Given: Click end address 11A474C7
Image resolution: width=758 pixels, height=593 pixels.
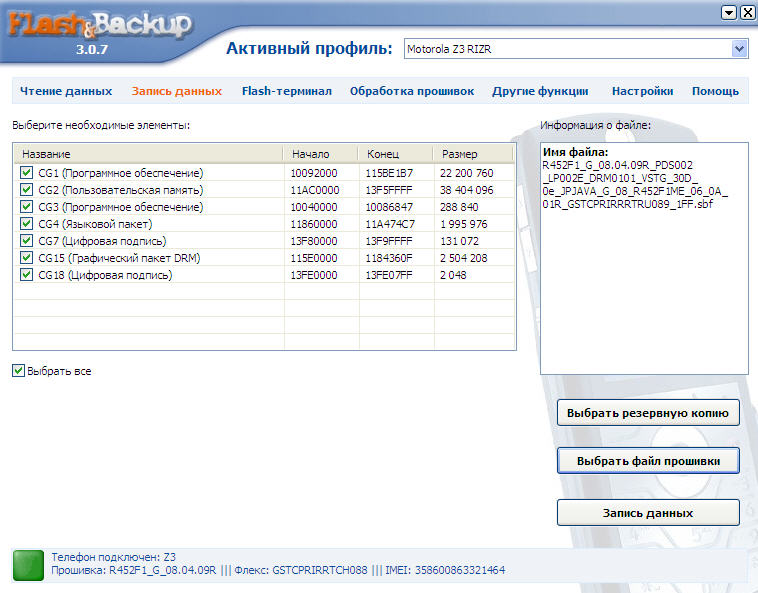Looking at the screenshot, I should 390,224.
